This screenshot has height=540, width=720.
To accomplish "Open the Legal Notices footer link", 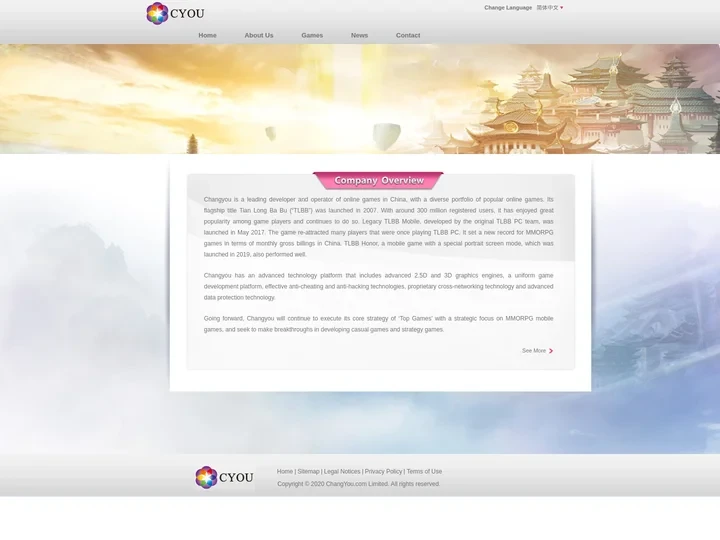I will click(x=342, y=472).
